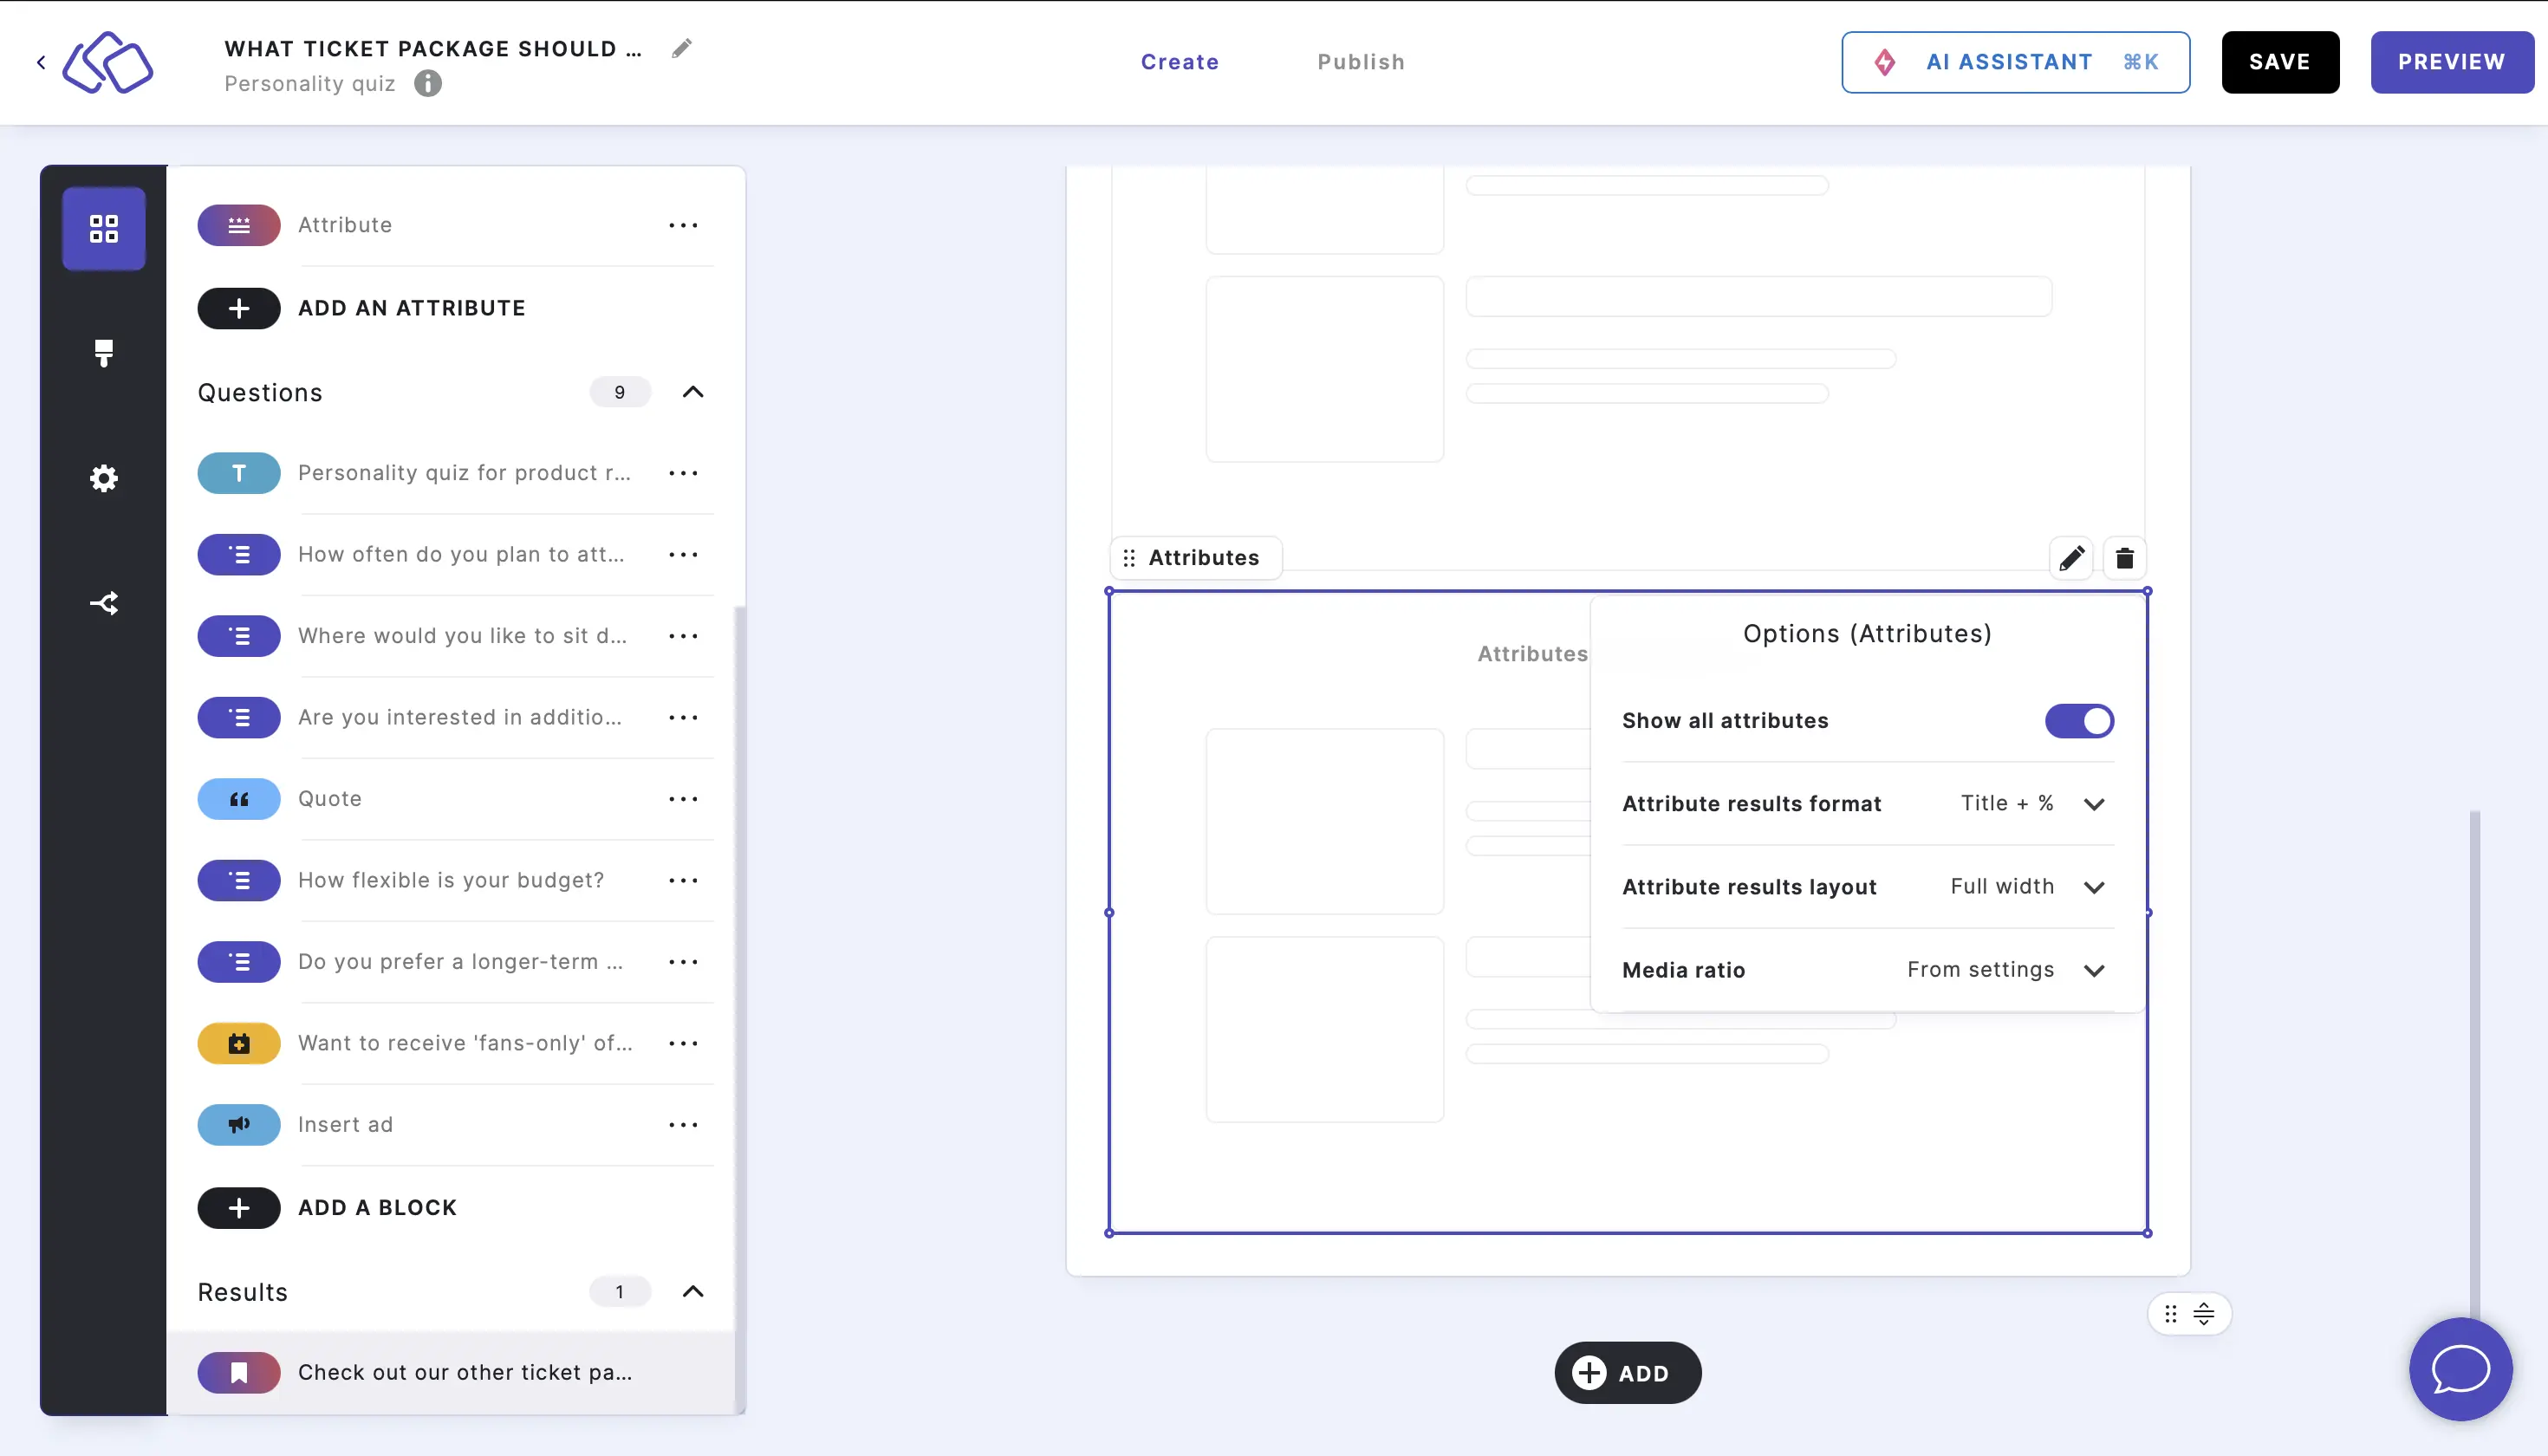Collapse the Results section
The image size is (2548, 1456).
tap(693, 1292)
